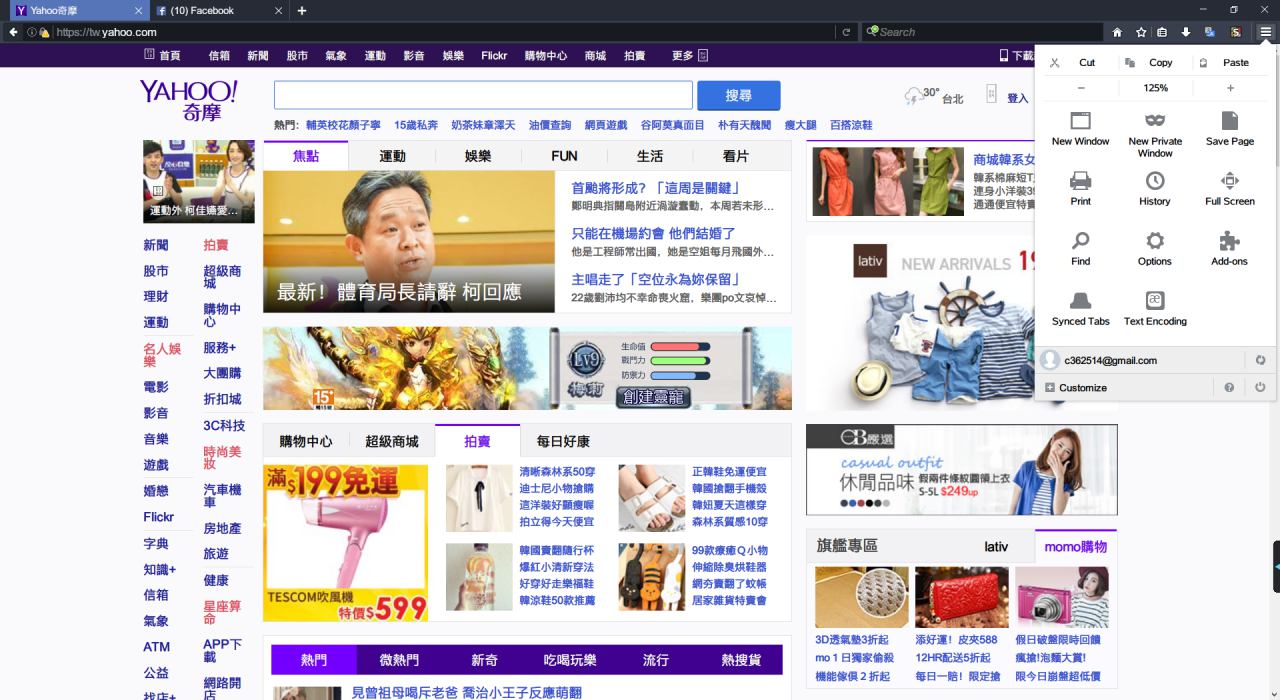Select the 娛樂 news tab
The image size is (1280, 700).
click(x=478, y=156)
